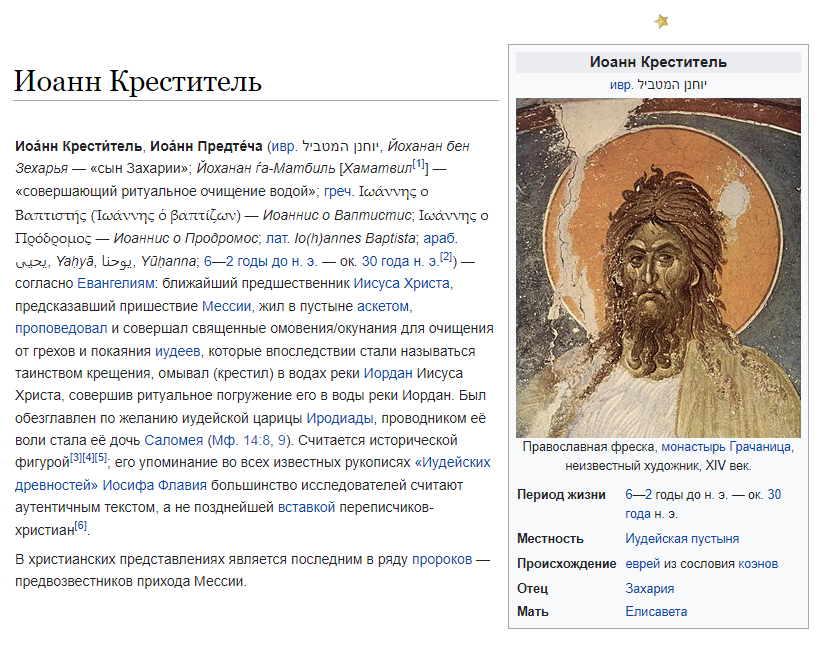
Task: Follow the «проповедовал» link
Action: (61, 328)
